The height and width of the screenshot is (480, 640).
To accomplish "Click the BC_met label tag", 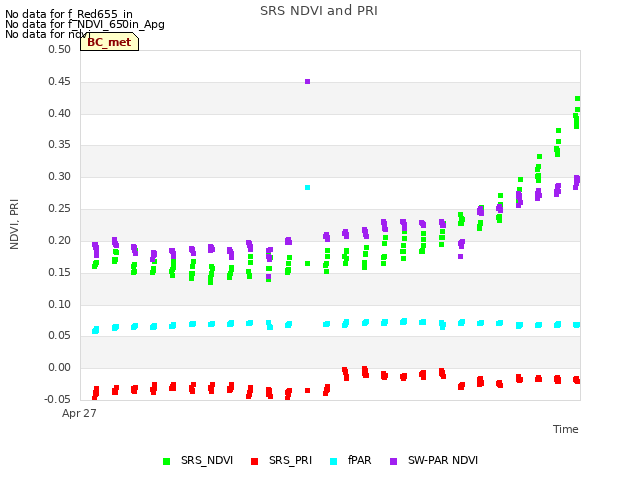I will click(109, 42).
